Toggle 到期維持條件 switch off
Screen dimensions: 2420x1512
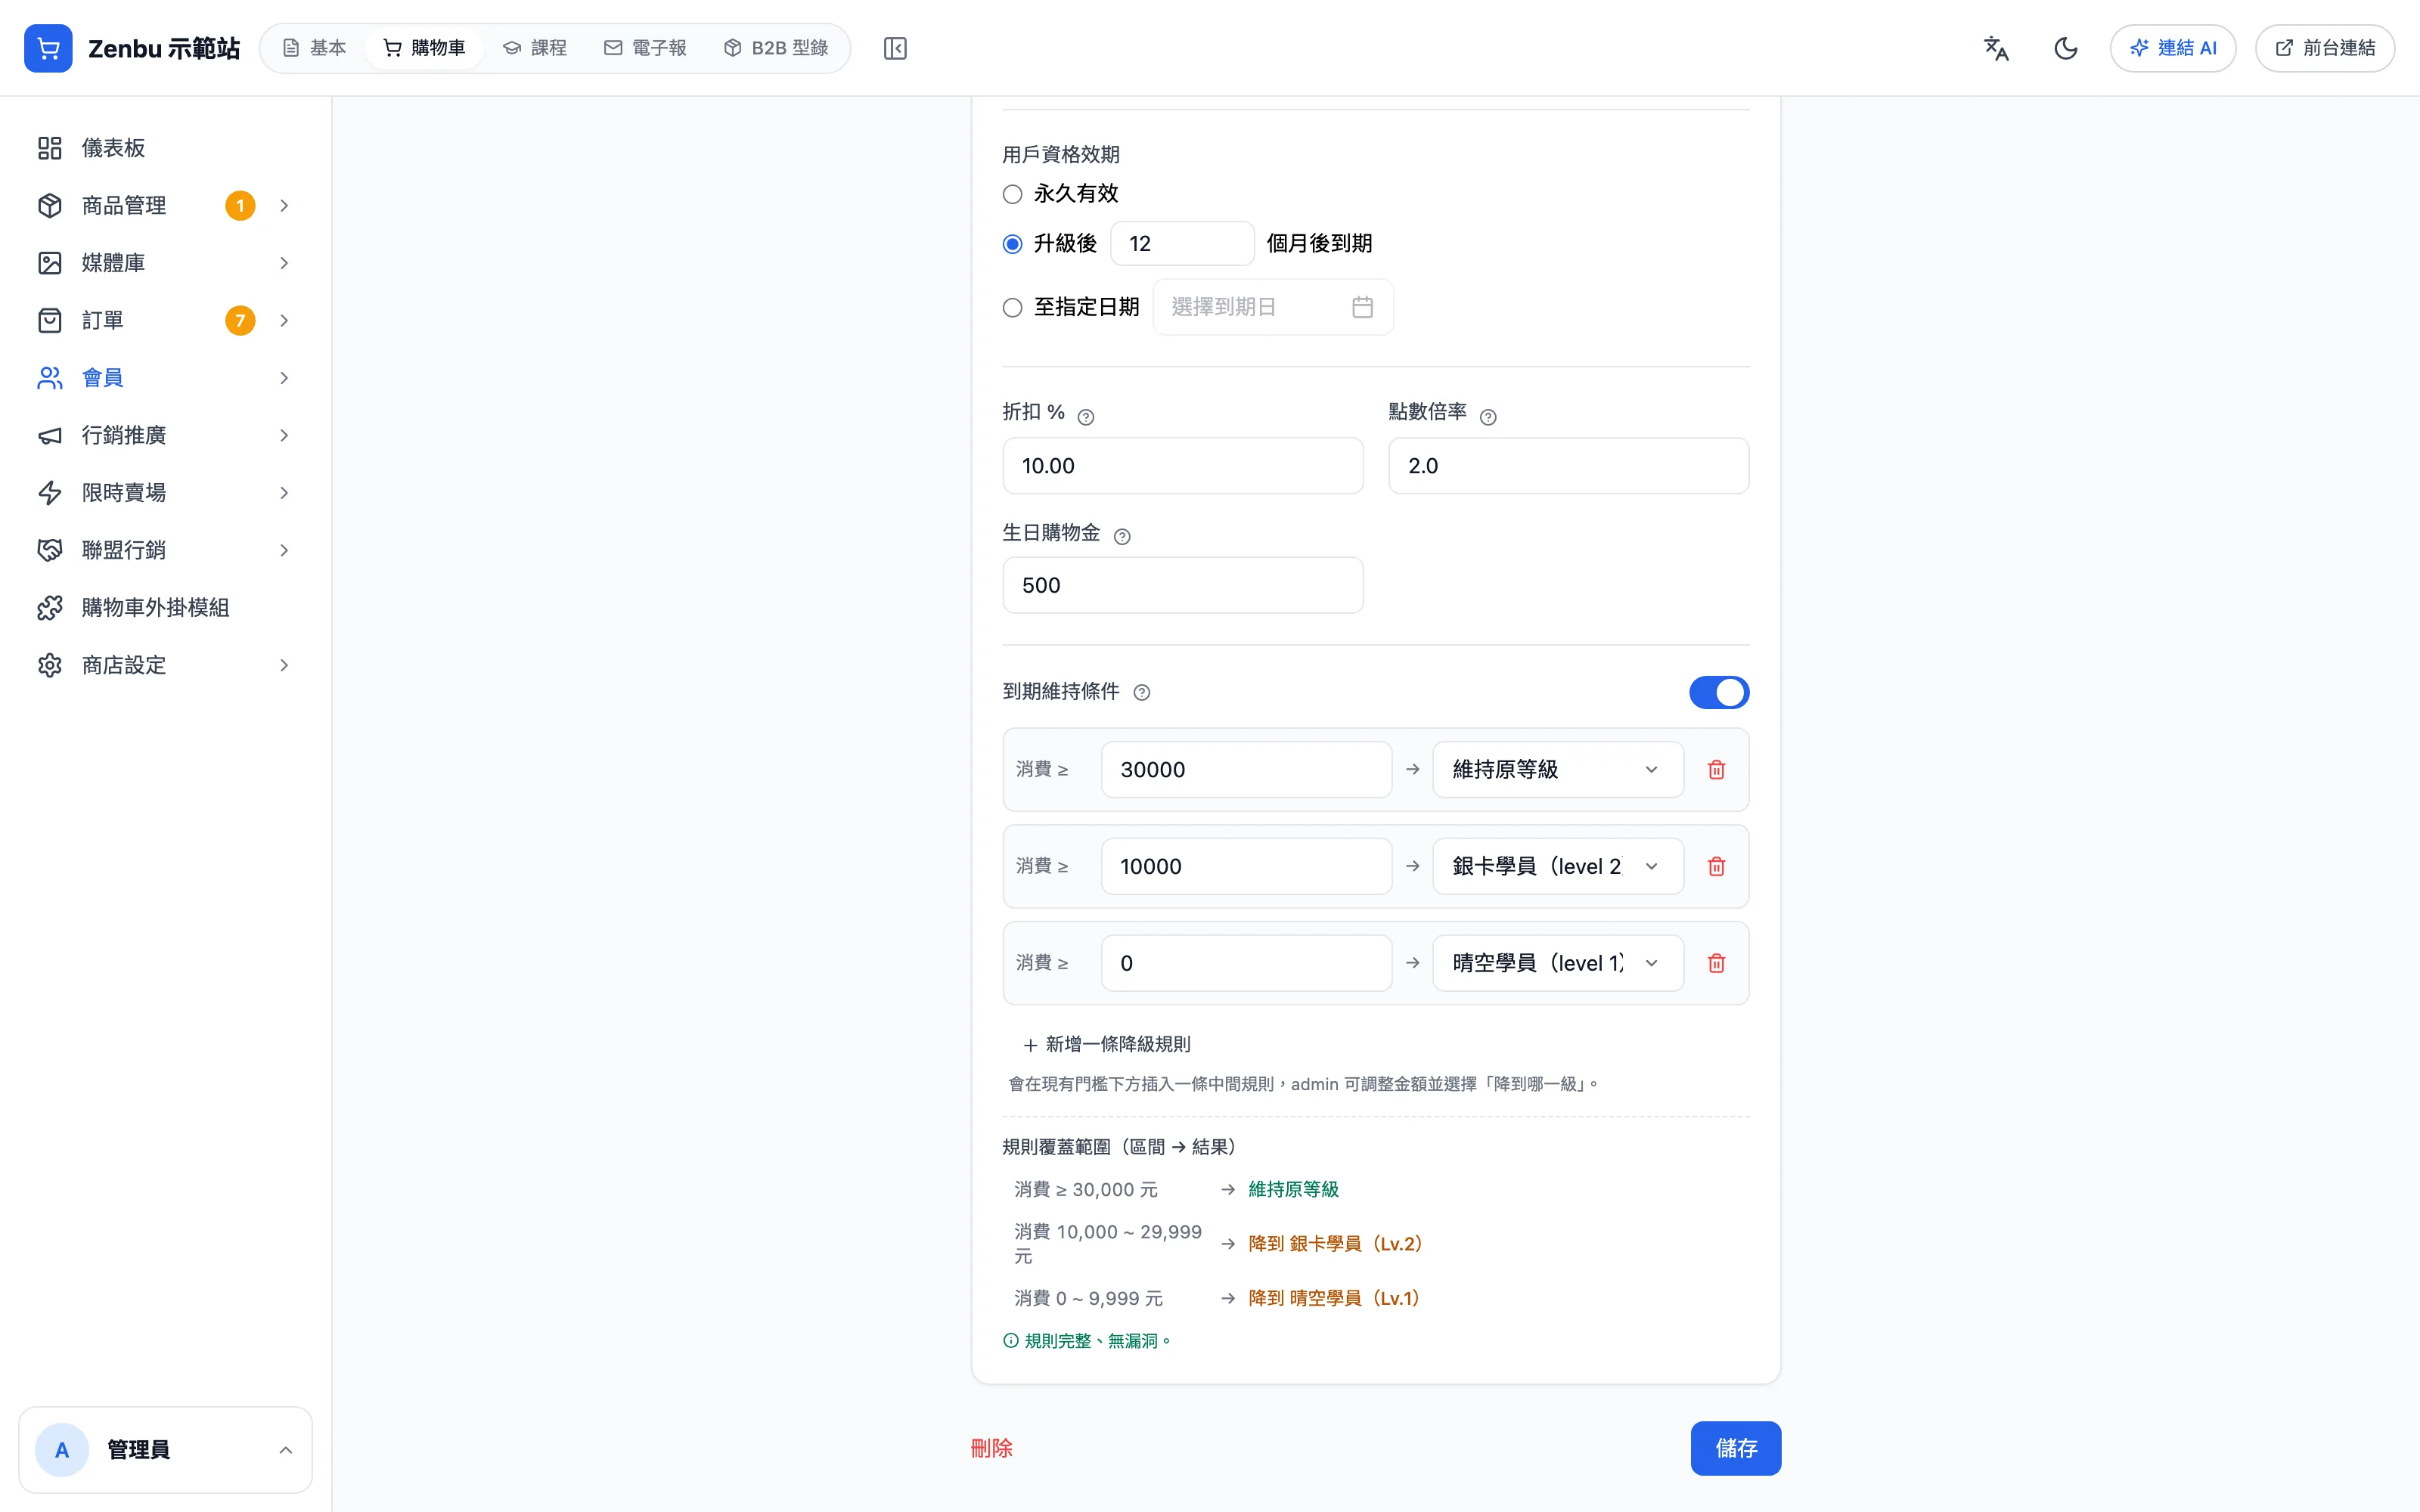[x=1719, y=692]
